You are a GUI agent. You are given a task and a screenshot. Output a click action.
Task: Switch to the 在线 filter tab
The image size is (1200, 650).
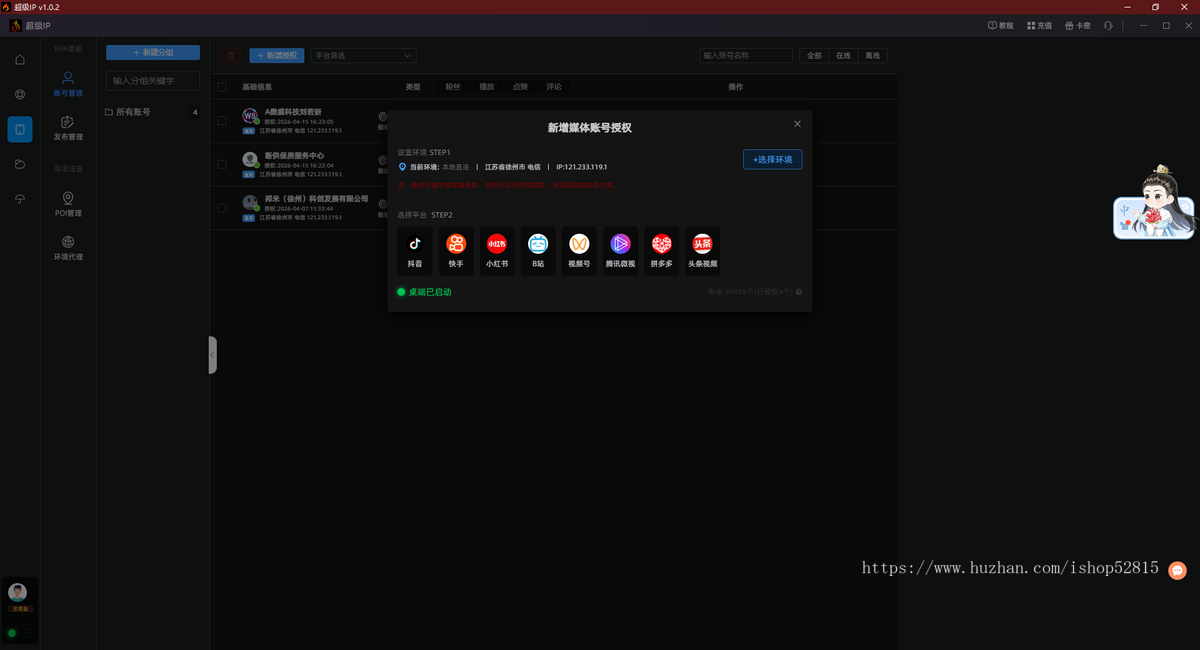coord(843,56)
